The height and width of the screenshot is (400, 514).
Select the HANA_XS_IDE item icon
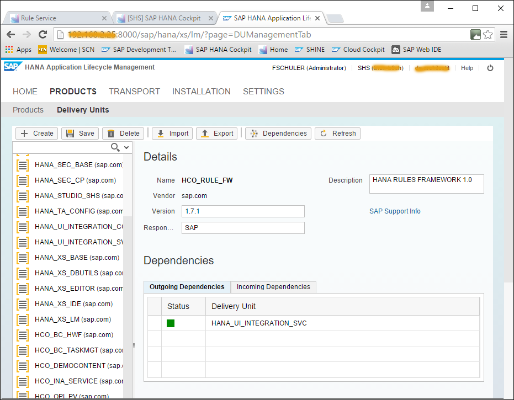pyautogui.click(x=23, y=304)
